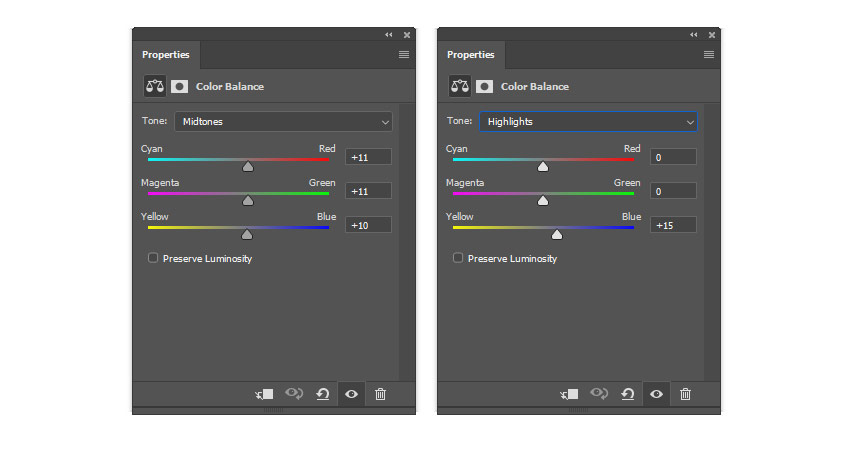The width and height of the screenshot is (850, 453).
Task: View previous state in Highlights panel
Action: click(x=599, y=393)
